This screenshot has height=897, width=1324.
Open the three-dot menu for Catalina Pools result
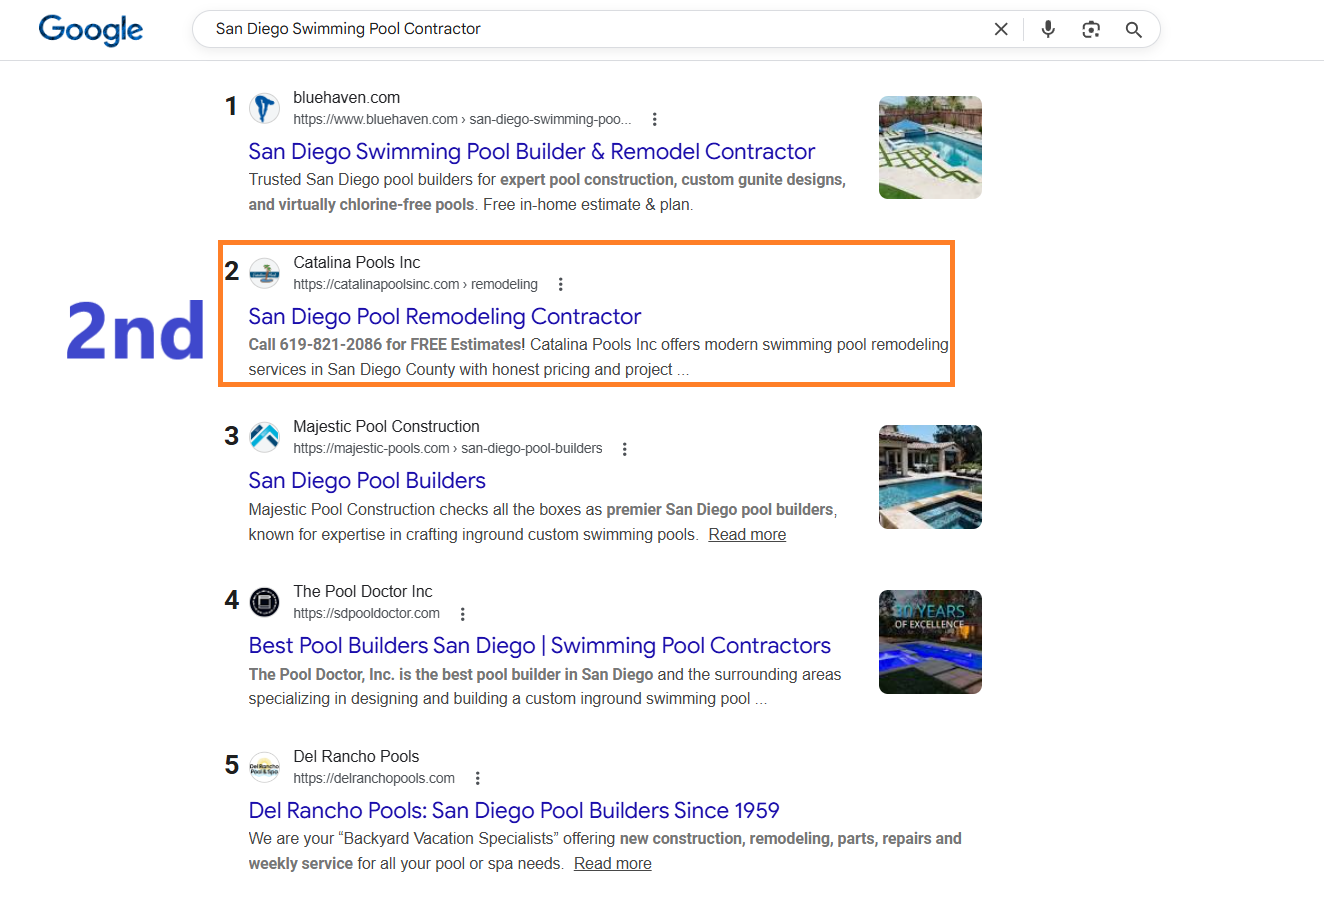tap(560, 284)
